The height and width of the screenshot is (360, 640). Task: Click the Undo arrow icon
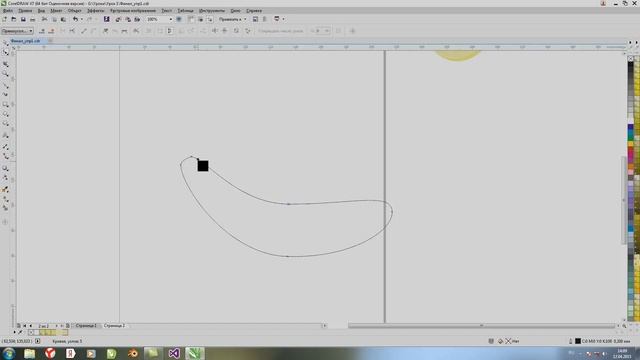76,19
